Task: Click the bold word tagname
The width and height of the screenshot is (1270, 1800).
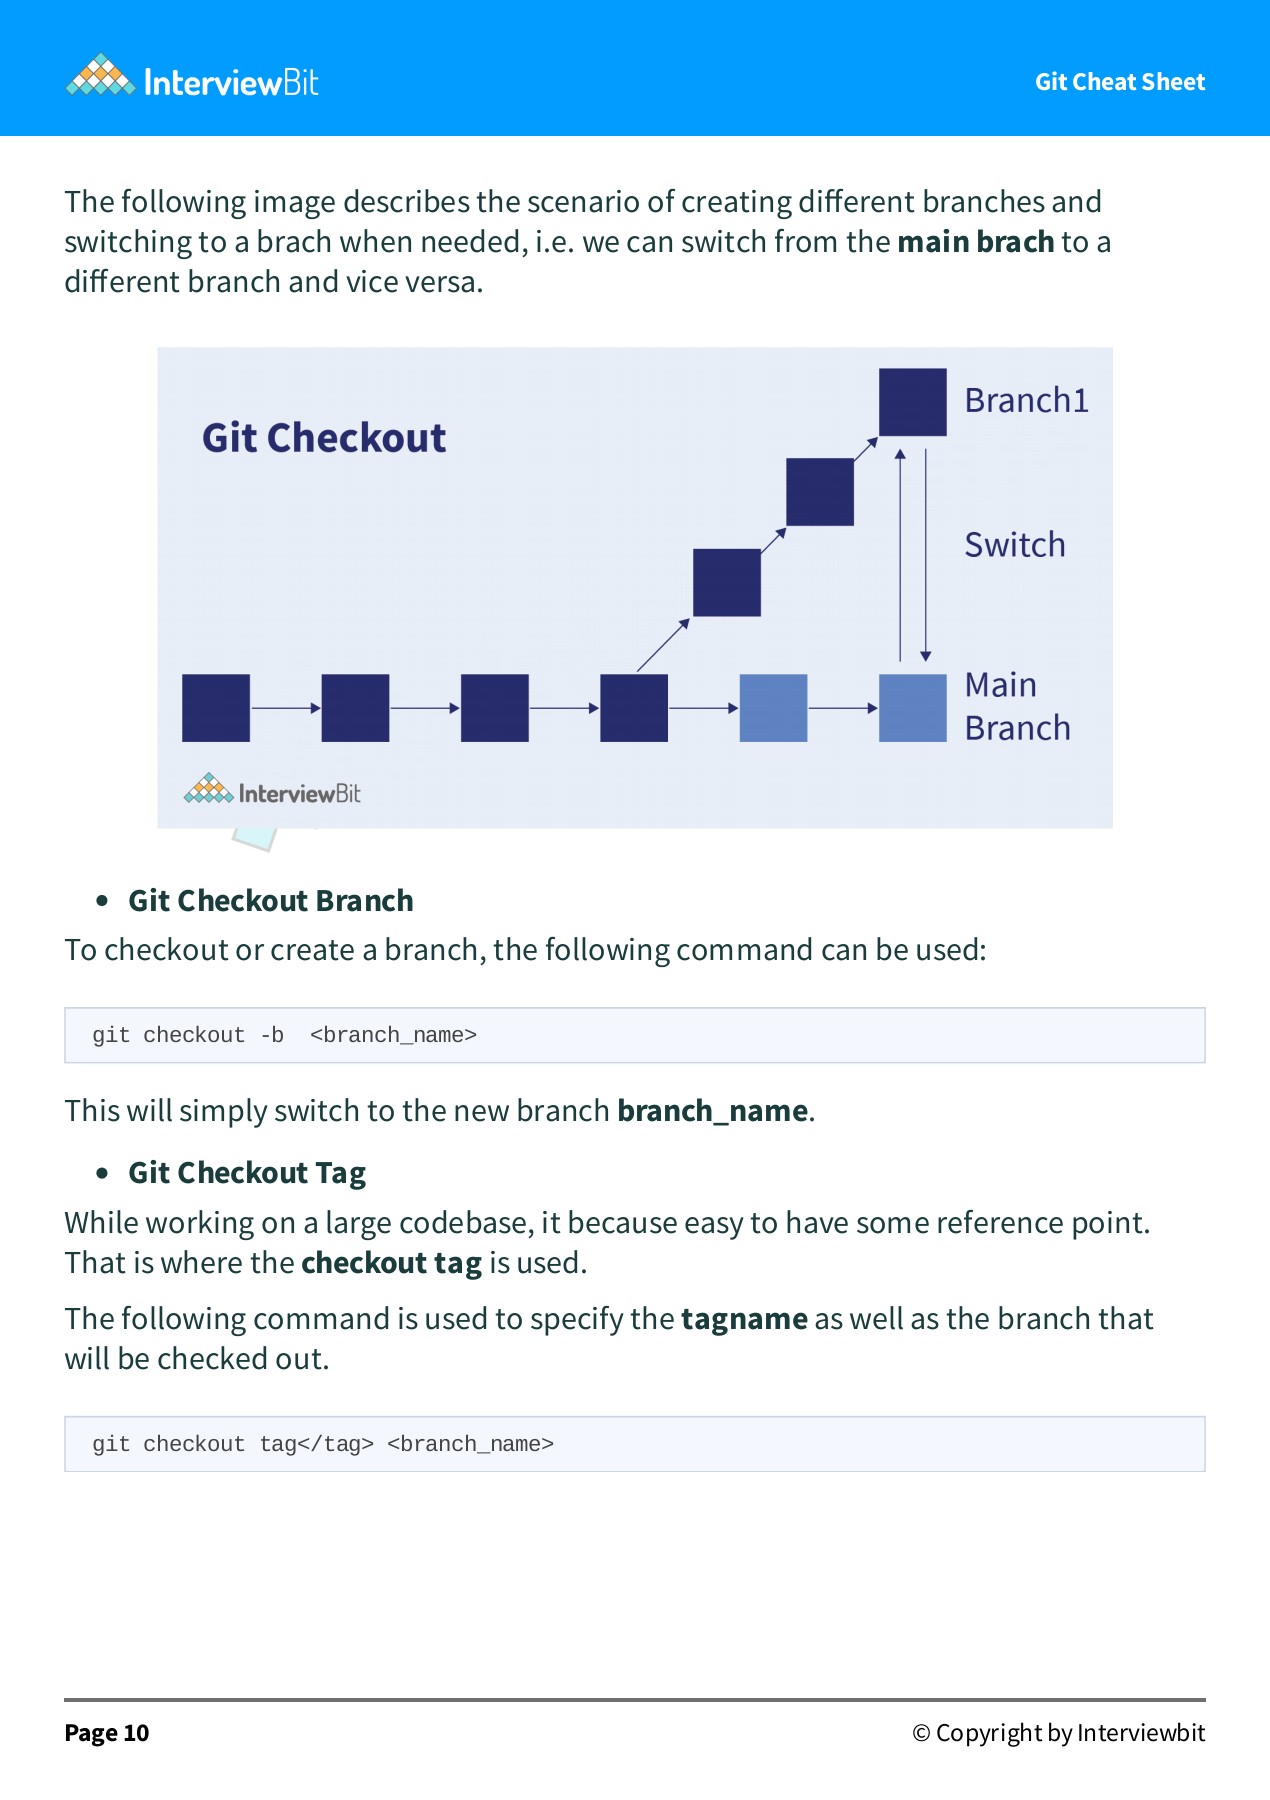Action: point(744,1319)
